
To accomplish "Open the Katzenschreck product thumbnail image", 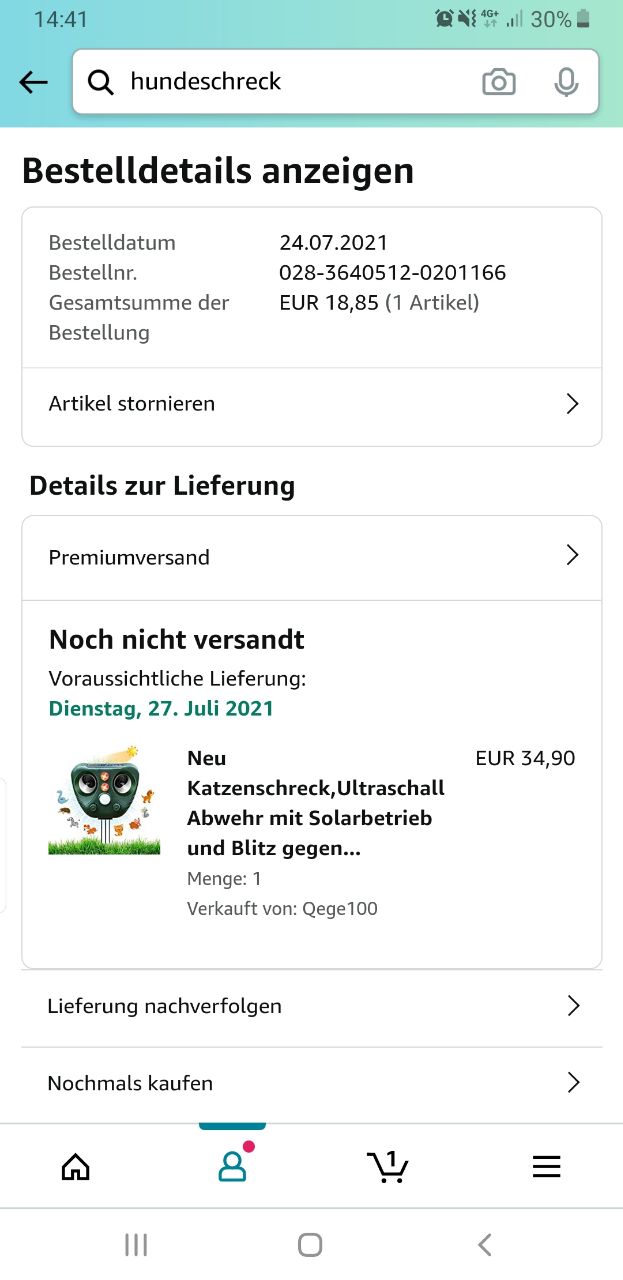I will [104, 801].
